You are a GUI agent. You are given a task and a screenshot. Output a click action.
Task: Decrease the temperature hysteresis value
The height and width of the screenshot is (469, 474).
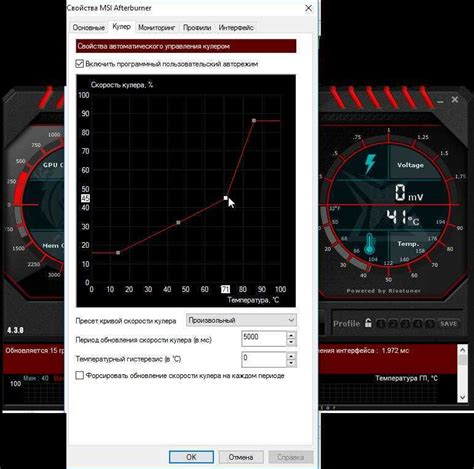pyautogui.click(x=291, y=363)
